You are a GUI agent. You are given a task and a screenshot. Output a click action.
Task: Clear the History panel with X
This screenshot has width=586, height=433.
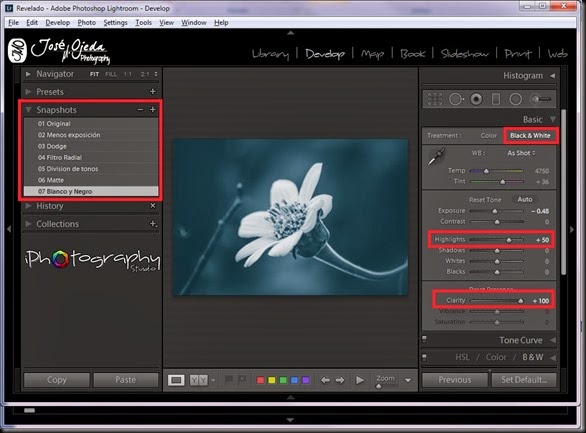tap(152, 205)
